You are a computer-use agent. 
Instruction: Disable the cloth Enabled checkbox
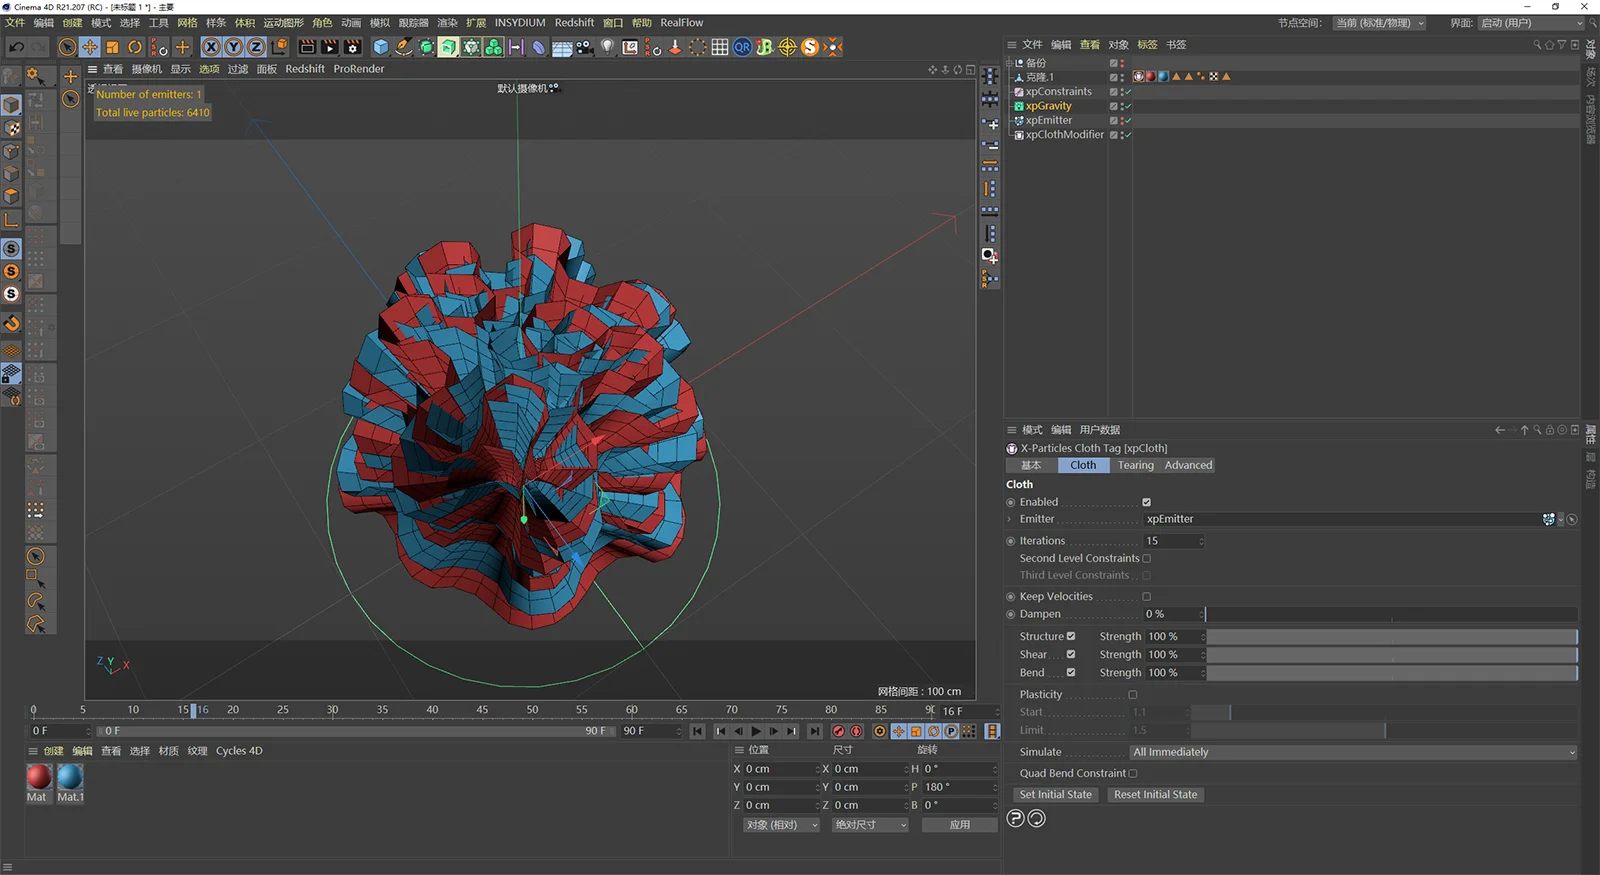1146,502
